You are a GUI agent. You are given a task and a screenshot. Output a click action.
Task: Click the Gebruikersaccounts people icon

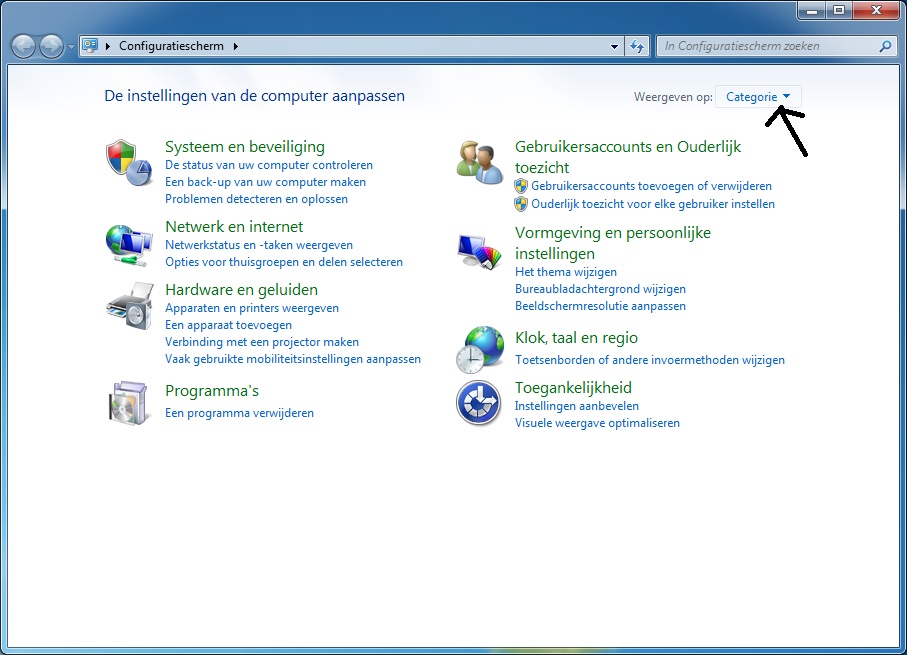point(480,163)
